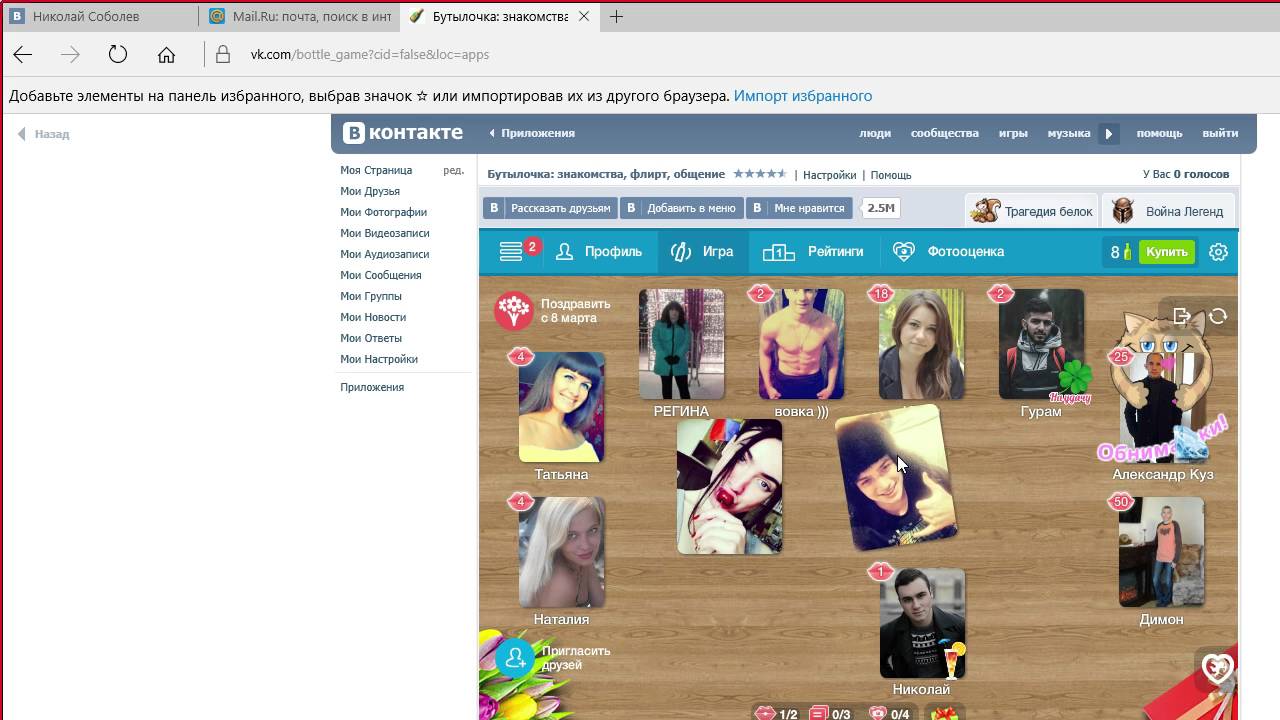Switch to Mail.Ru tab

pos(300,17)
